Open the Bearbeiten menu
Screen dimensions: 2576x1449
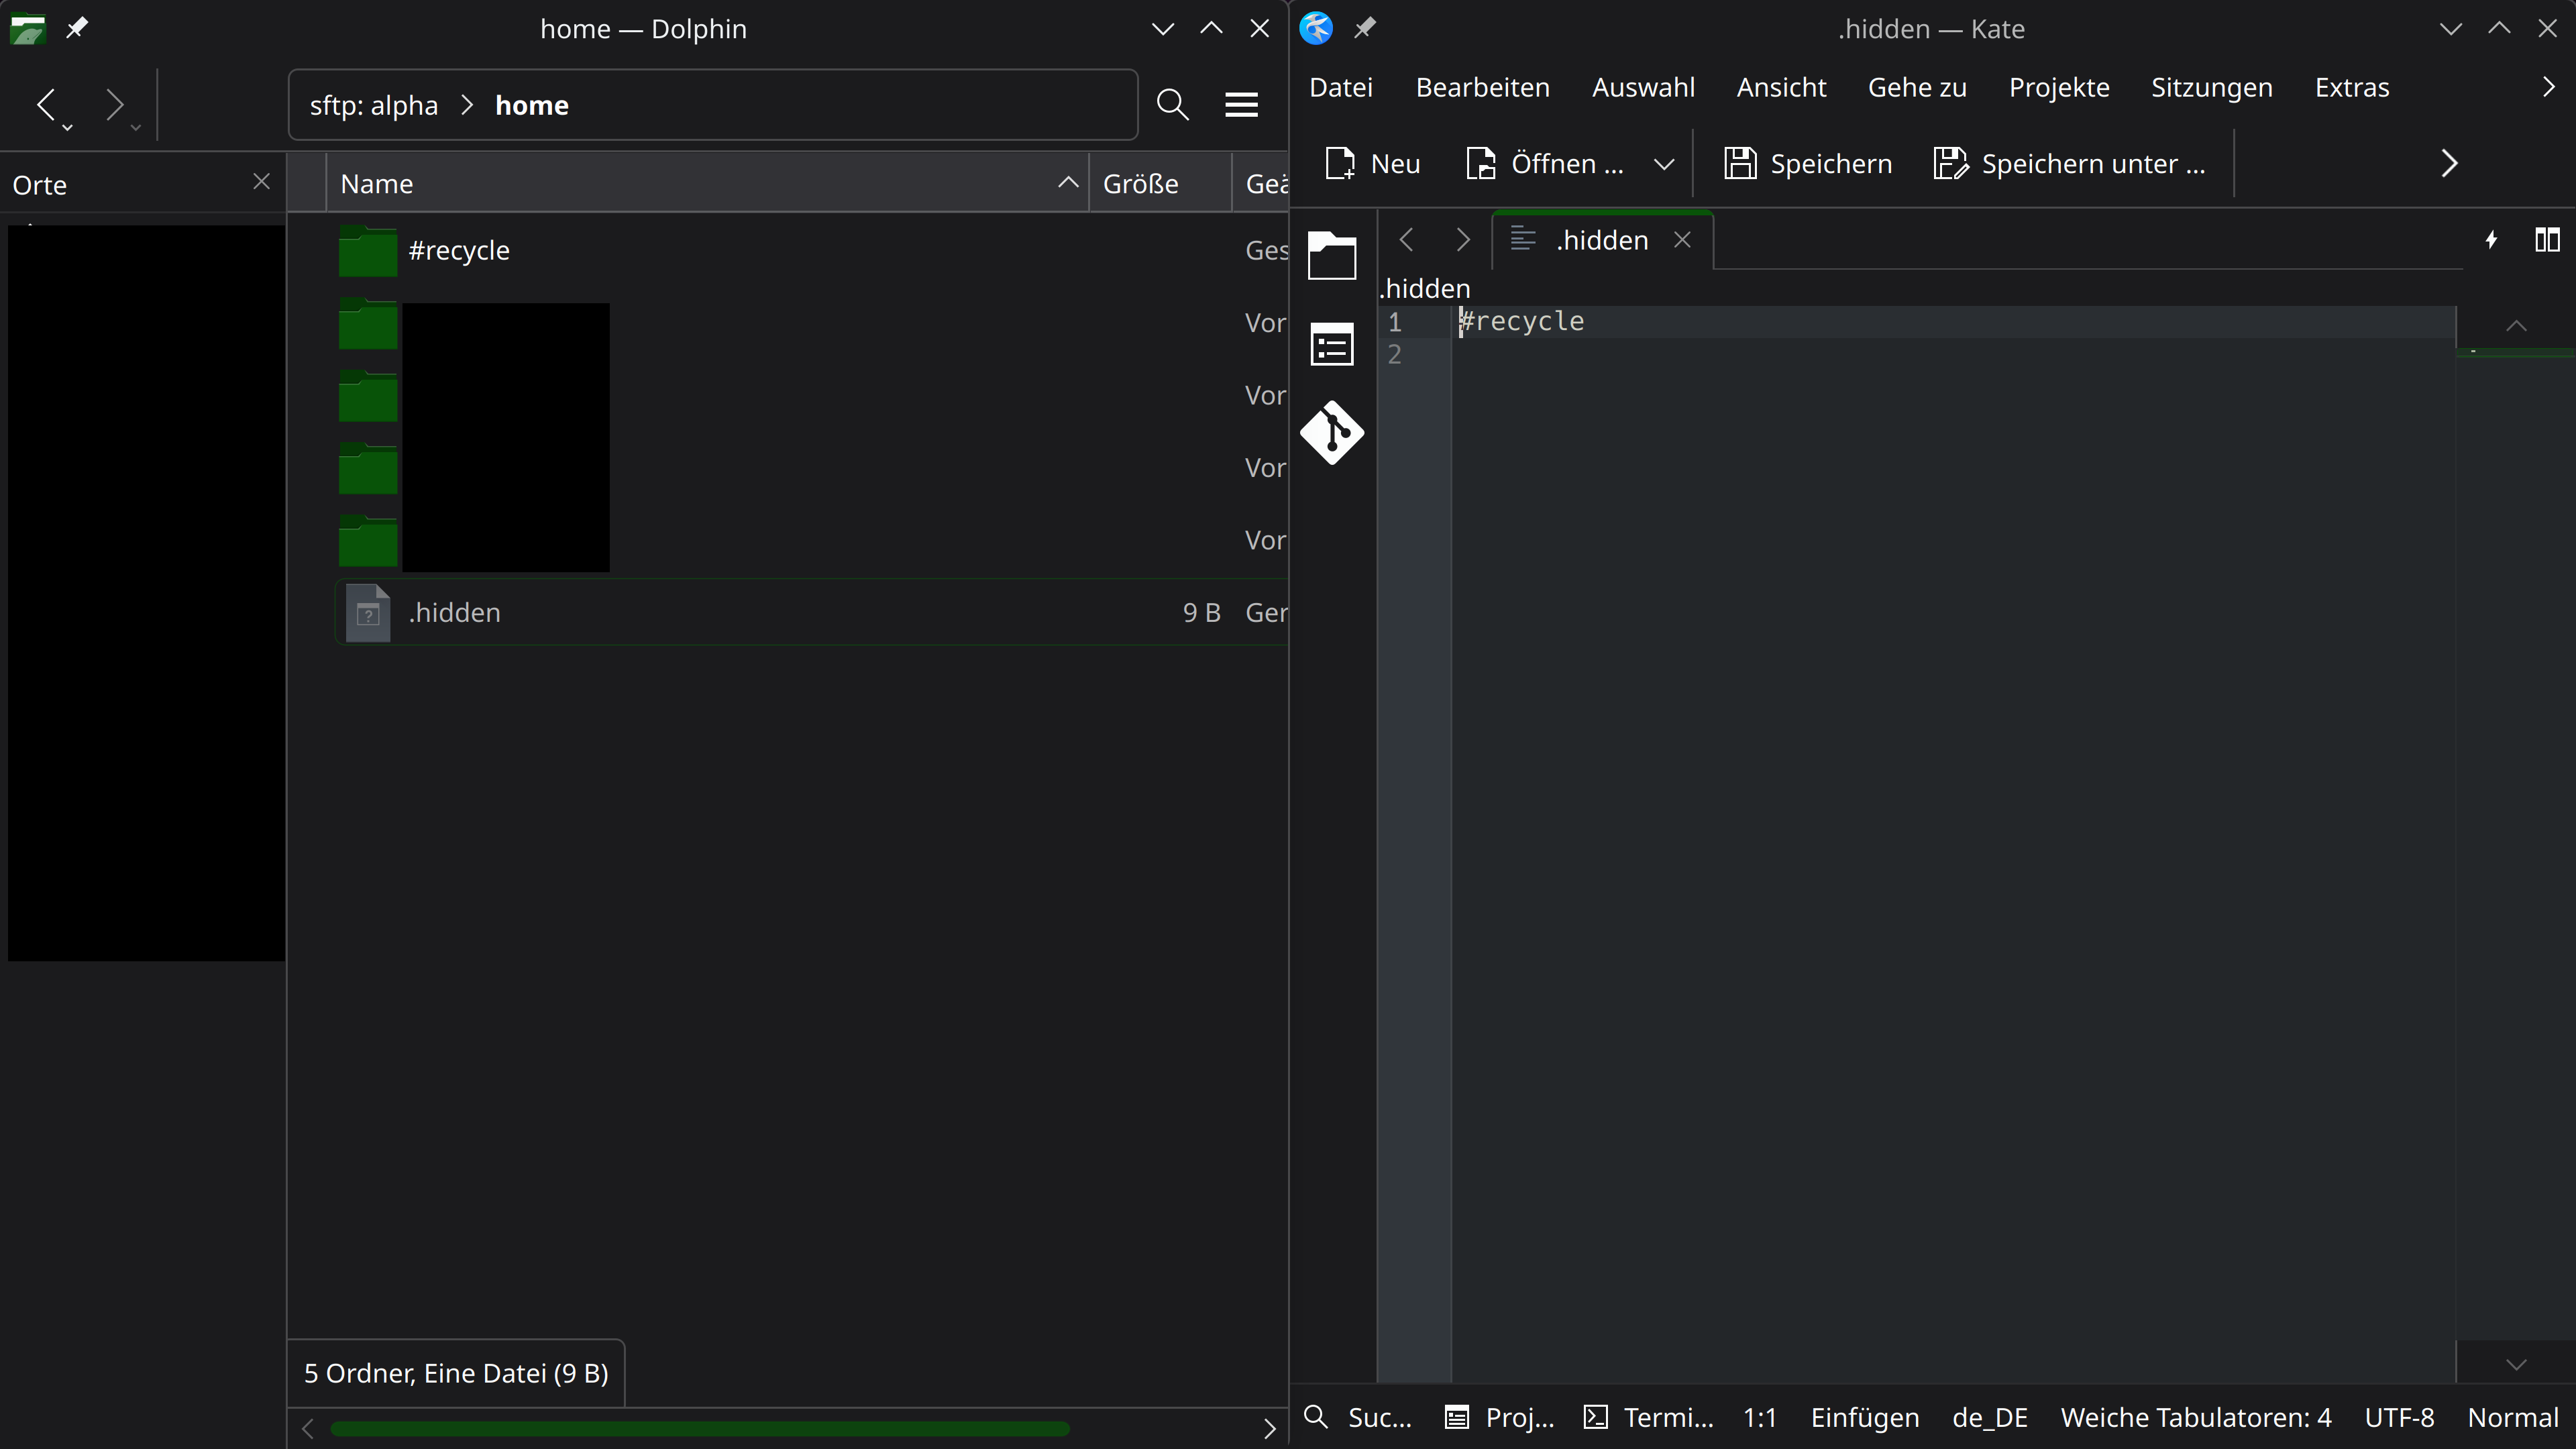click(1482, 88)
